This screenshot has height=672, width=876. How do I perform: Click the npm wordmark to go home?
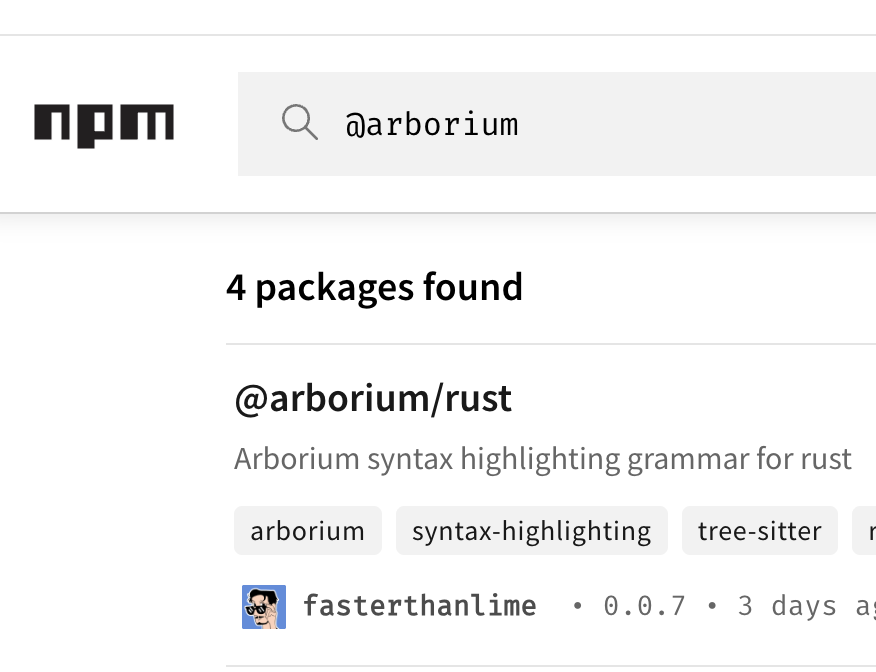[x=103, y=124]
